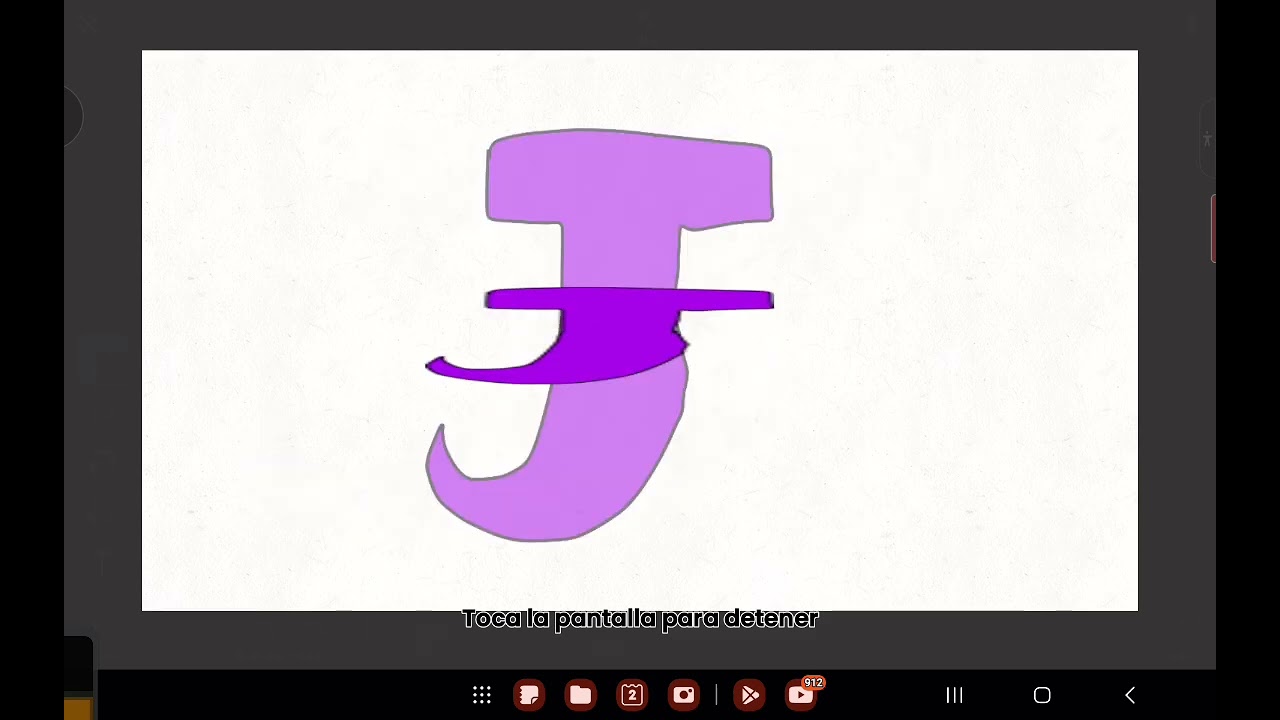The width and height of the screenshot is (1280, 720).
Task: Tap the home navigation button
Action: [x=1042, y=695]
